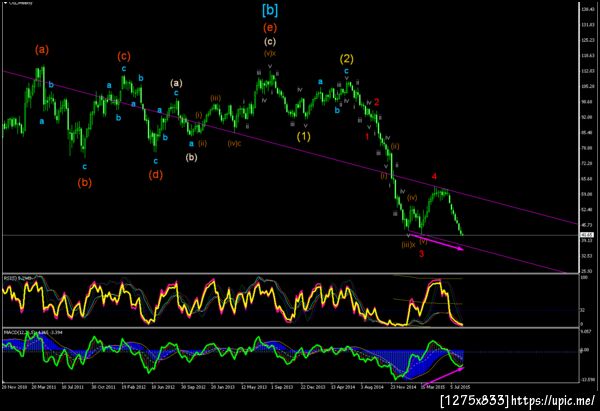
Task: Click the 1 Sep 2013 date label
Action: coord(282,387)
